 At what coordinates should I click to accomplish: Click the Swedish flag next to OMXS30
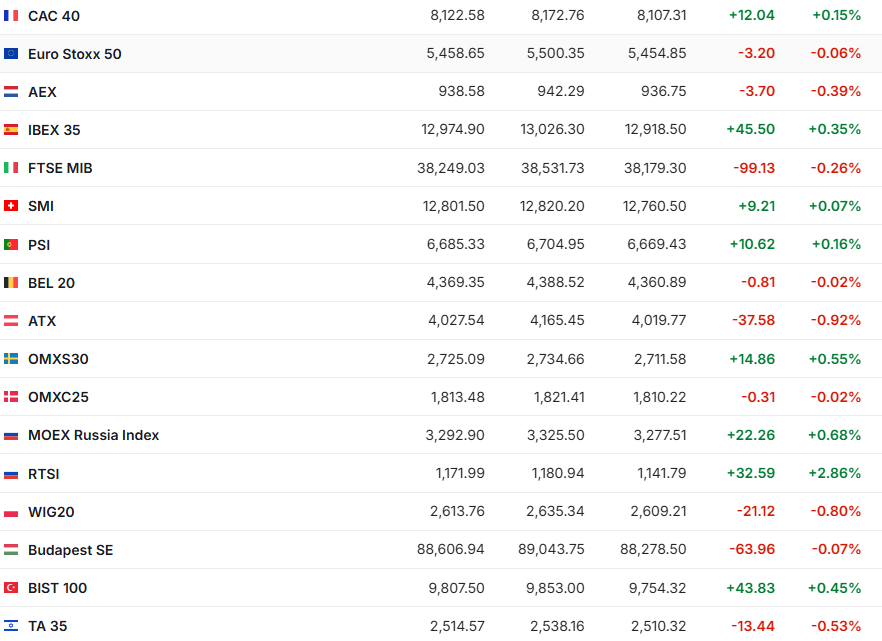point(11,359)
